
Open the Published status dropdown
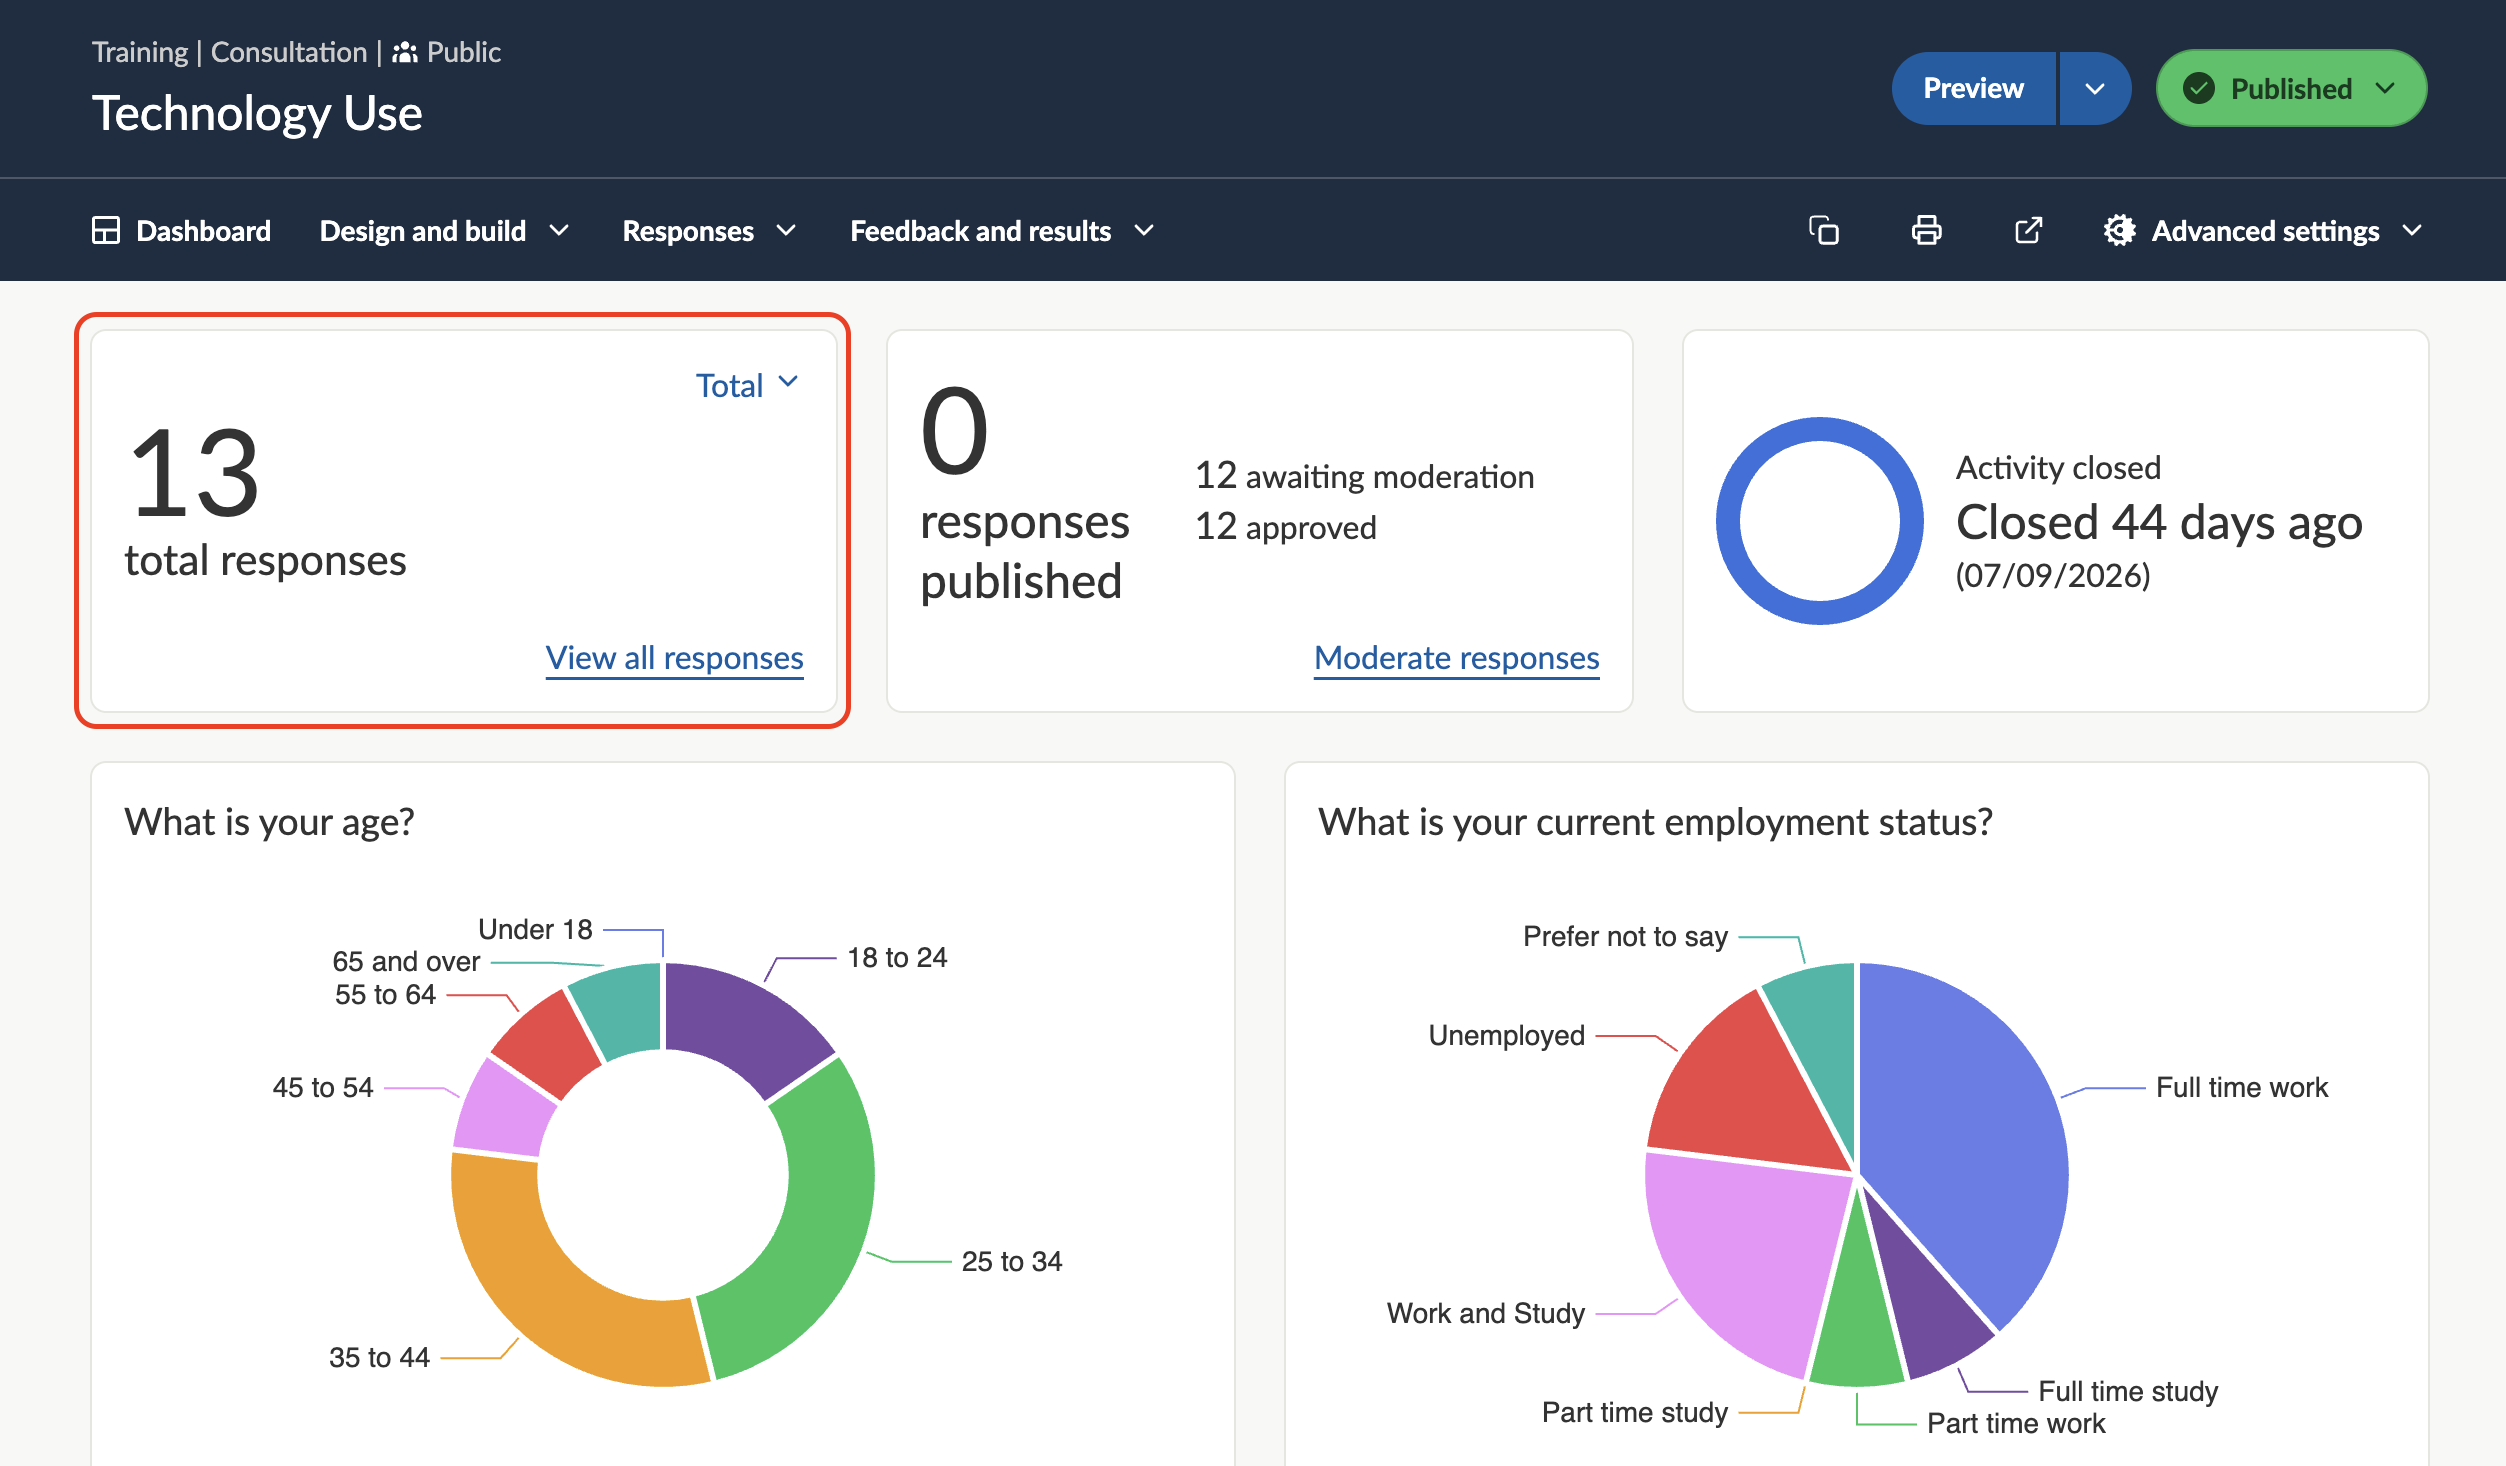pos(2291,89)
